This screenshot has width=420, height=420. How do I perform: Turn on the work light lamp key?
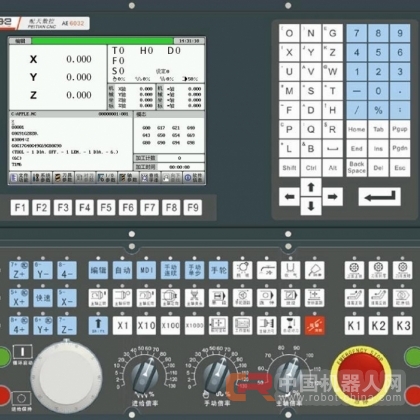243,270
